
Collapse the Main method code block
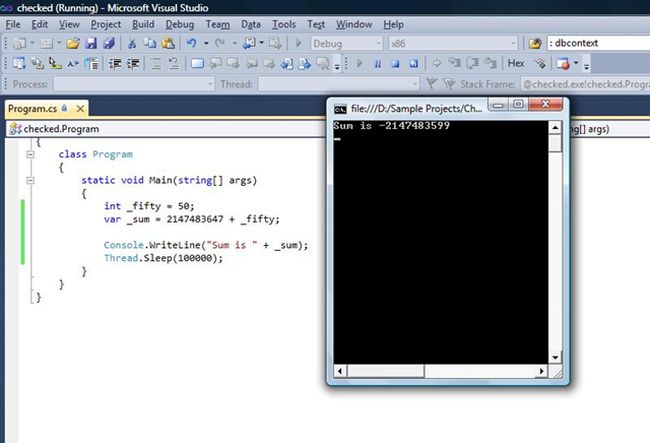pos(30,180)
